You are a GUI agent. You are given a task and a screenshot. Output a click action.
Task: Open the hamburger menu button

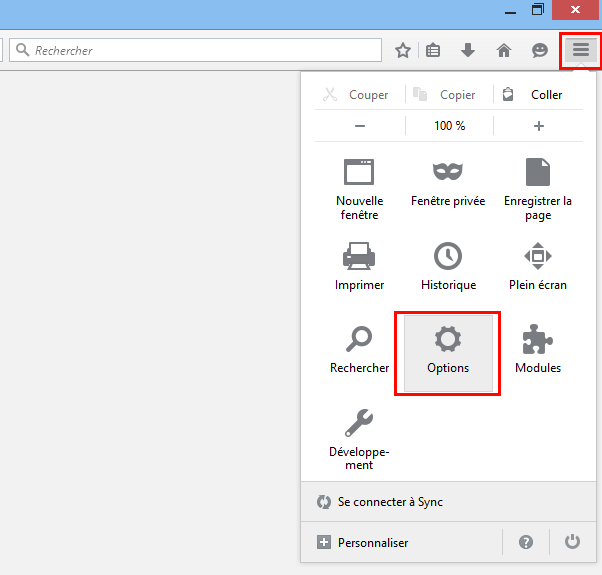pyautogui.click(x=580, y=50)
